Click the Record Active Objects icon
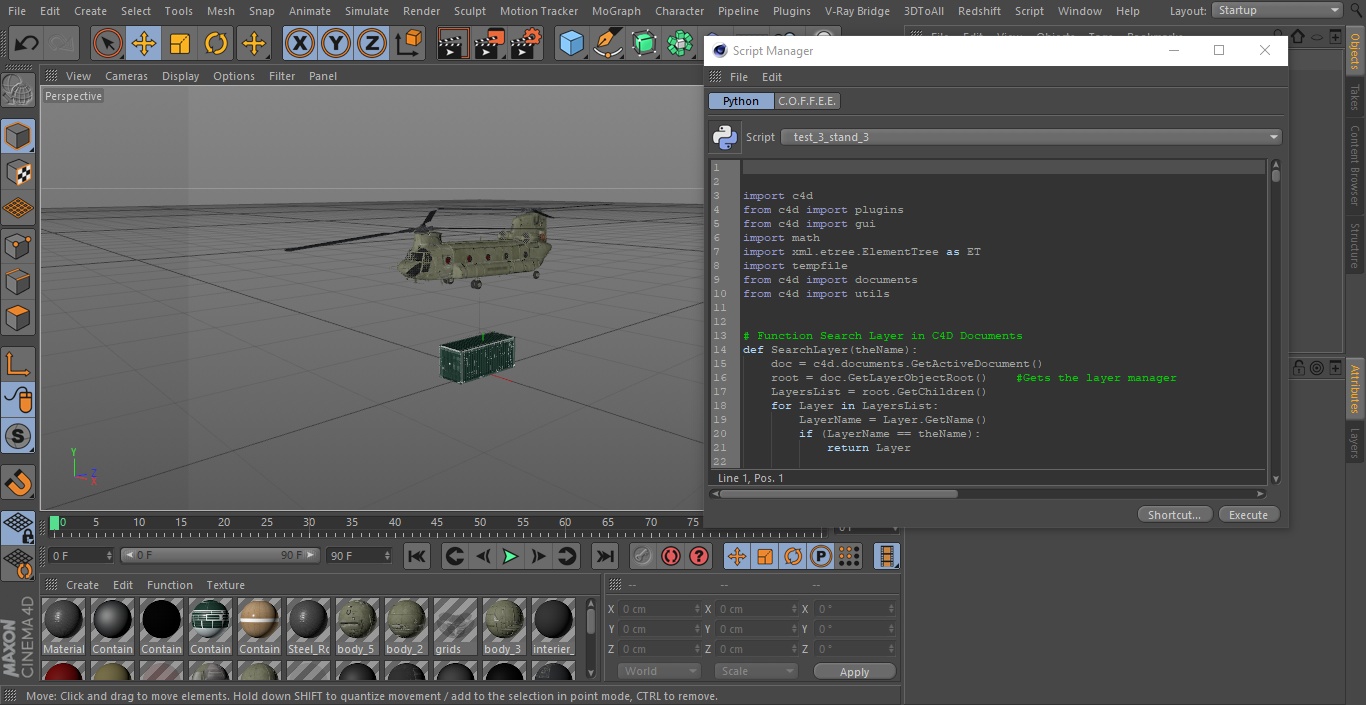This screenshot has width=1366, height=705. coord(642,556)
